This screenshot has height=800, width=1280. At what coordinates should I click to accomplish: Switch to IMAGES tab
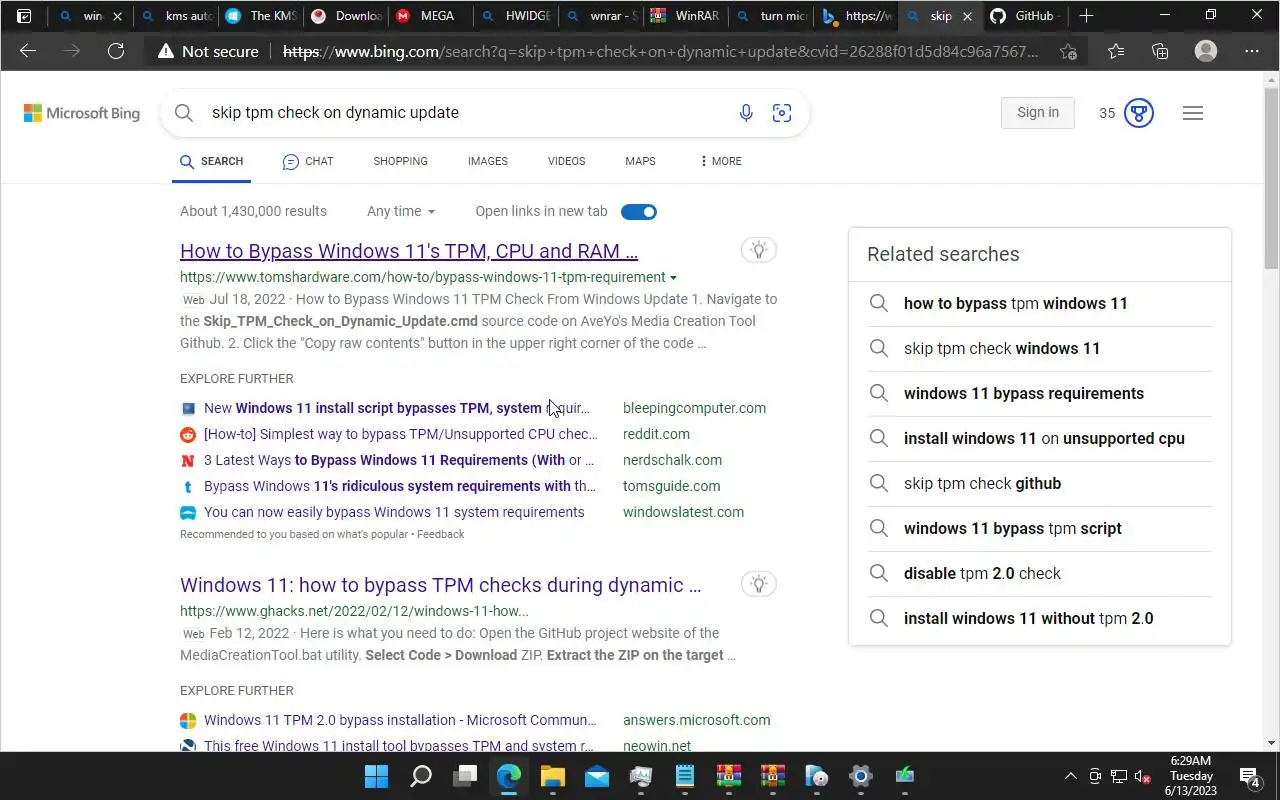(x=488, y=161)
